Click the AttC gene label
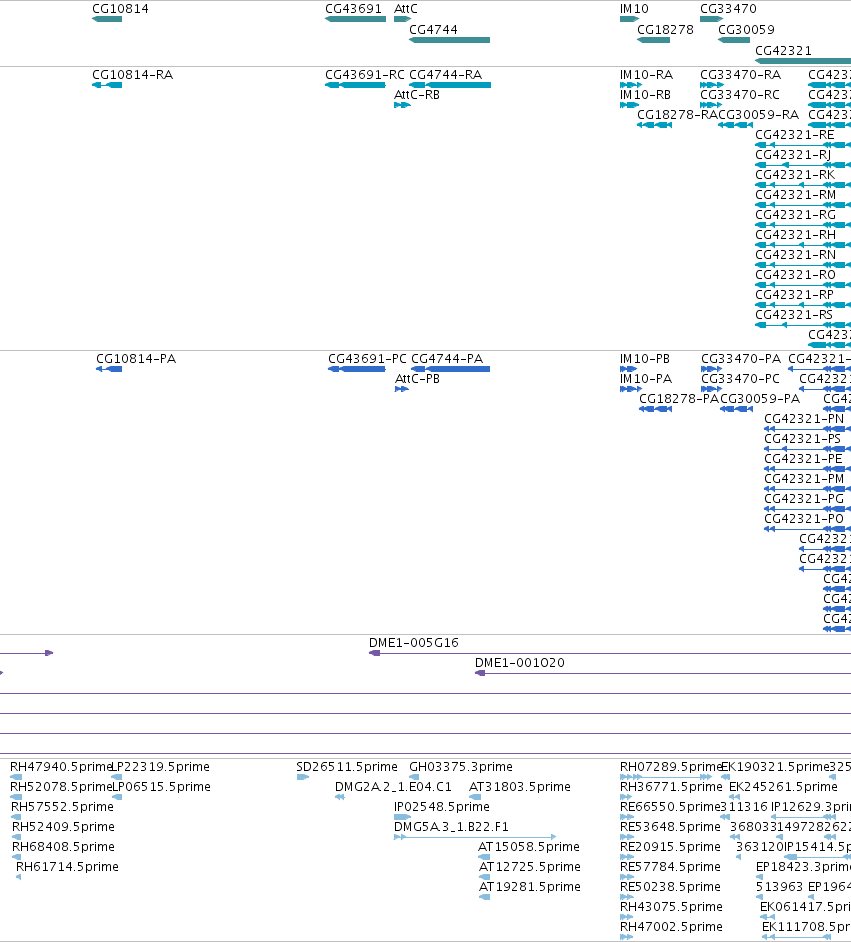Screen dimensions: 851x942 405,9
